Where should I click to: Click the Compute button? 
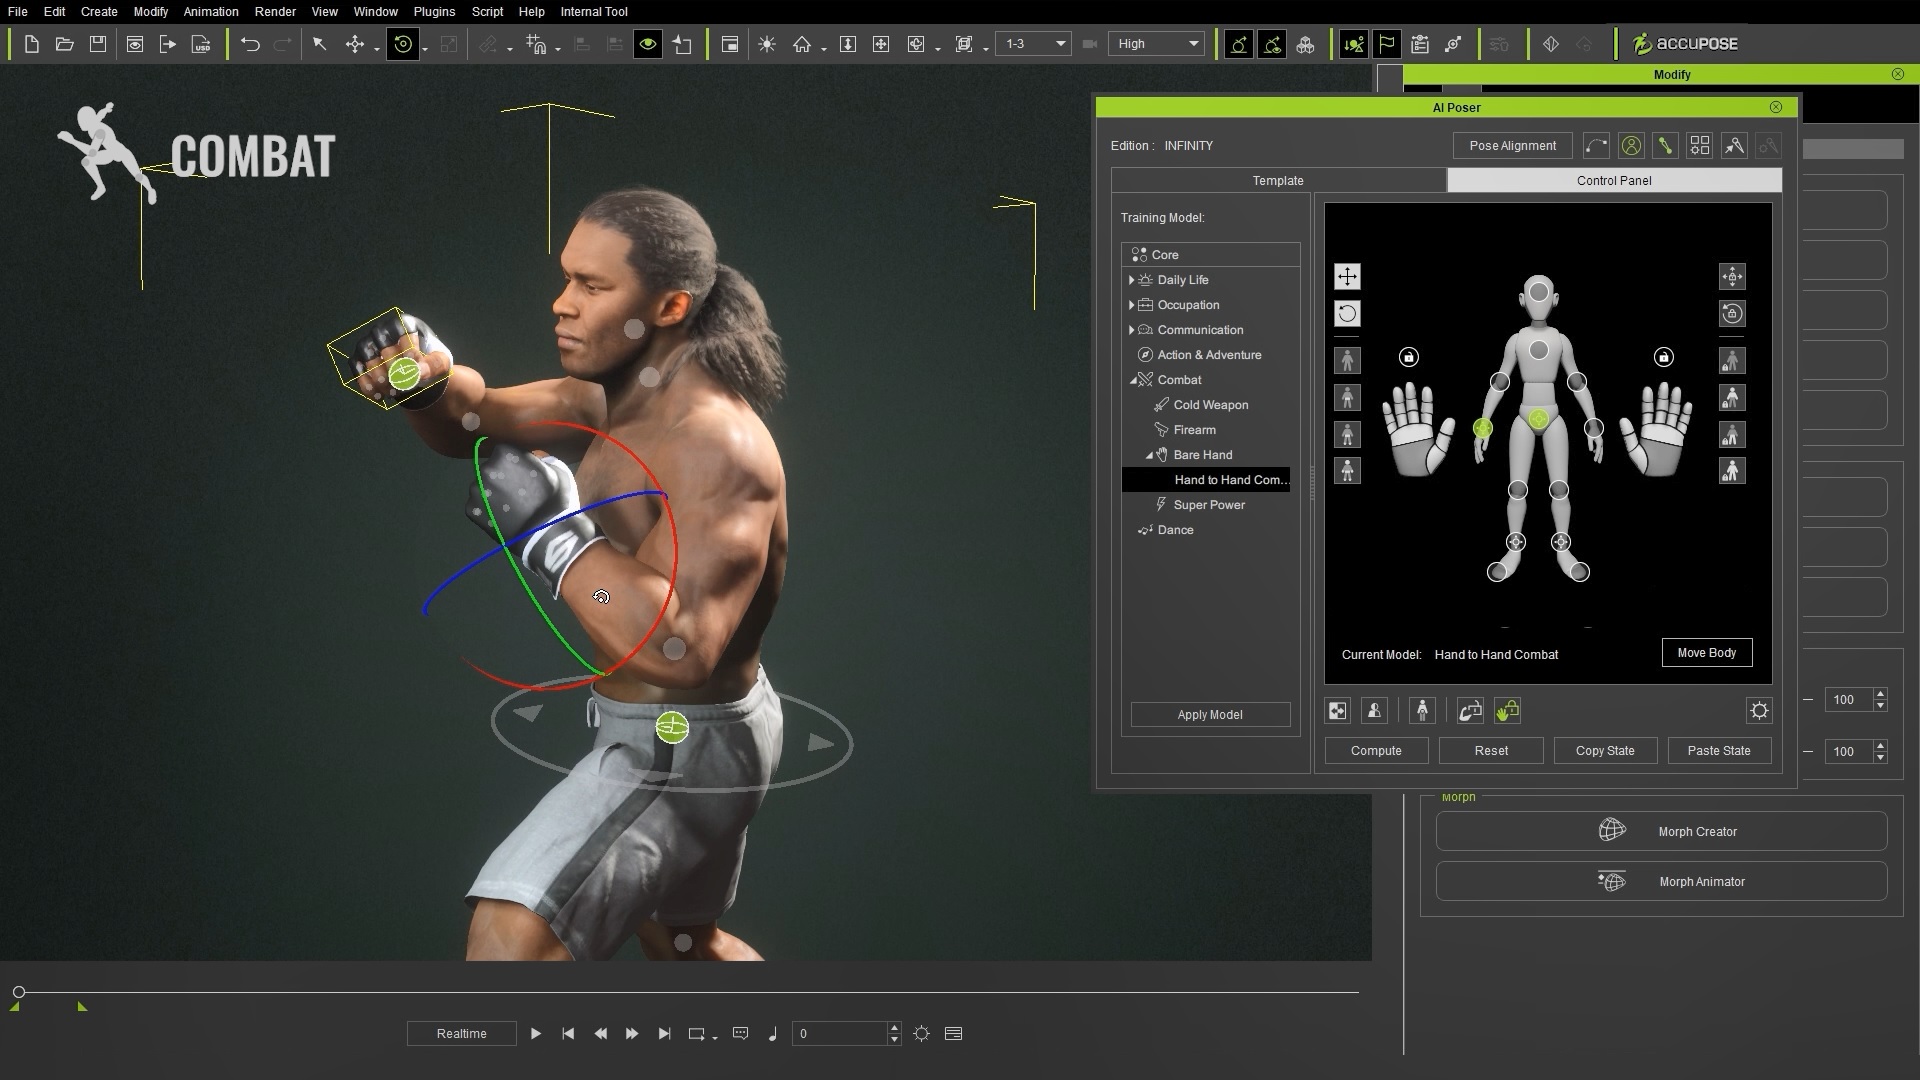click(x=1376, y=751)
